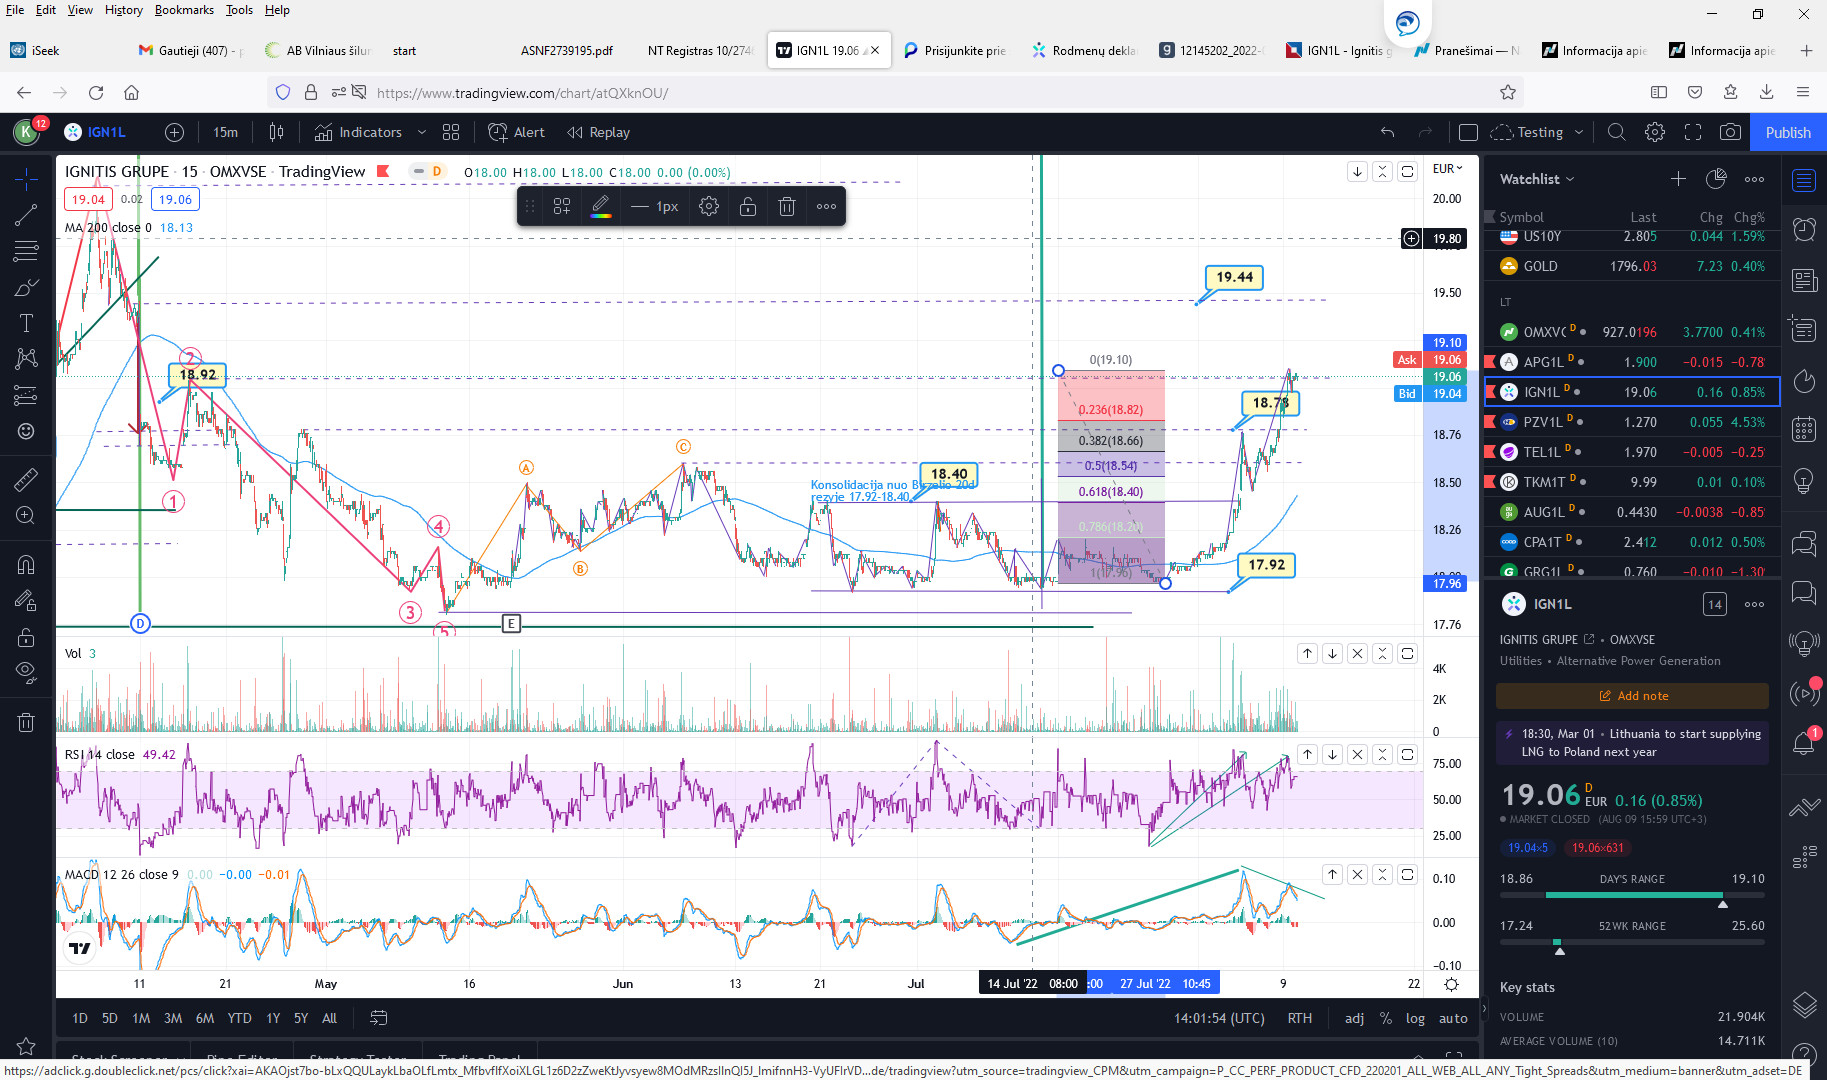The image size is (1827, 1080).
Task: Pick the line color pencil swatch
Action: point(601,207)
